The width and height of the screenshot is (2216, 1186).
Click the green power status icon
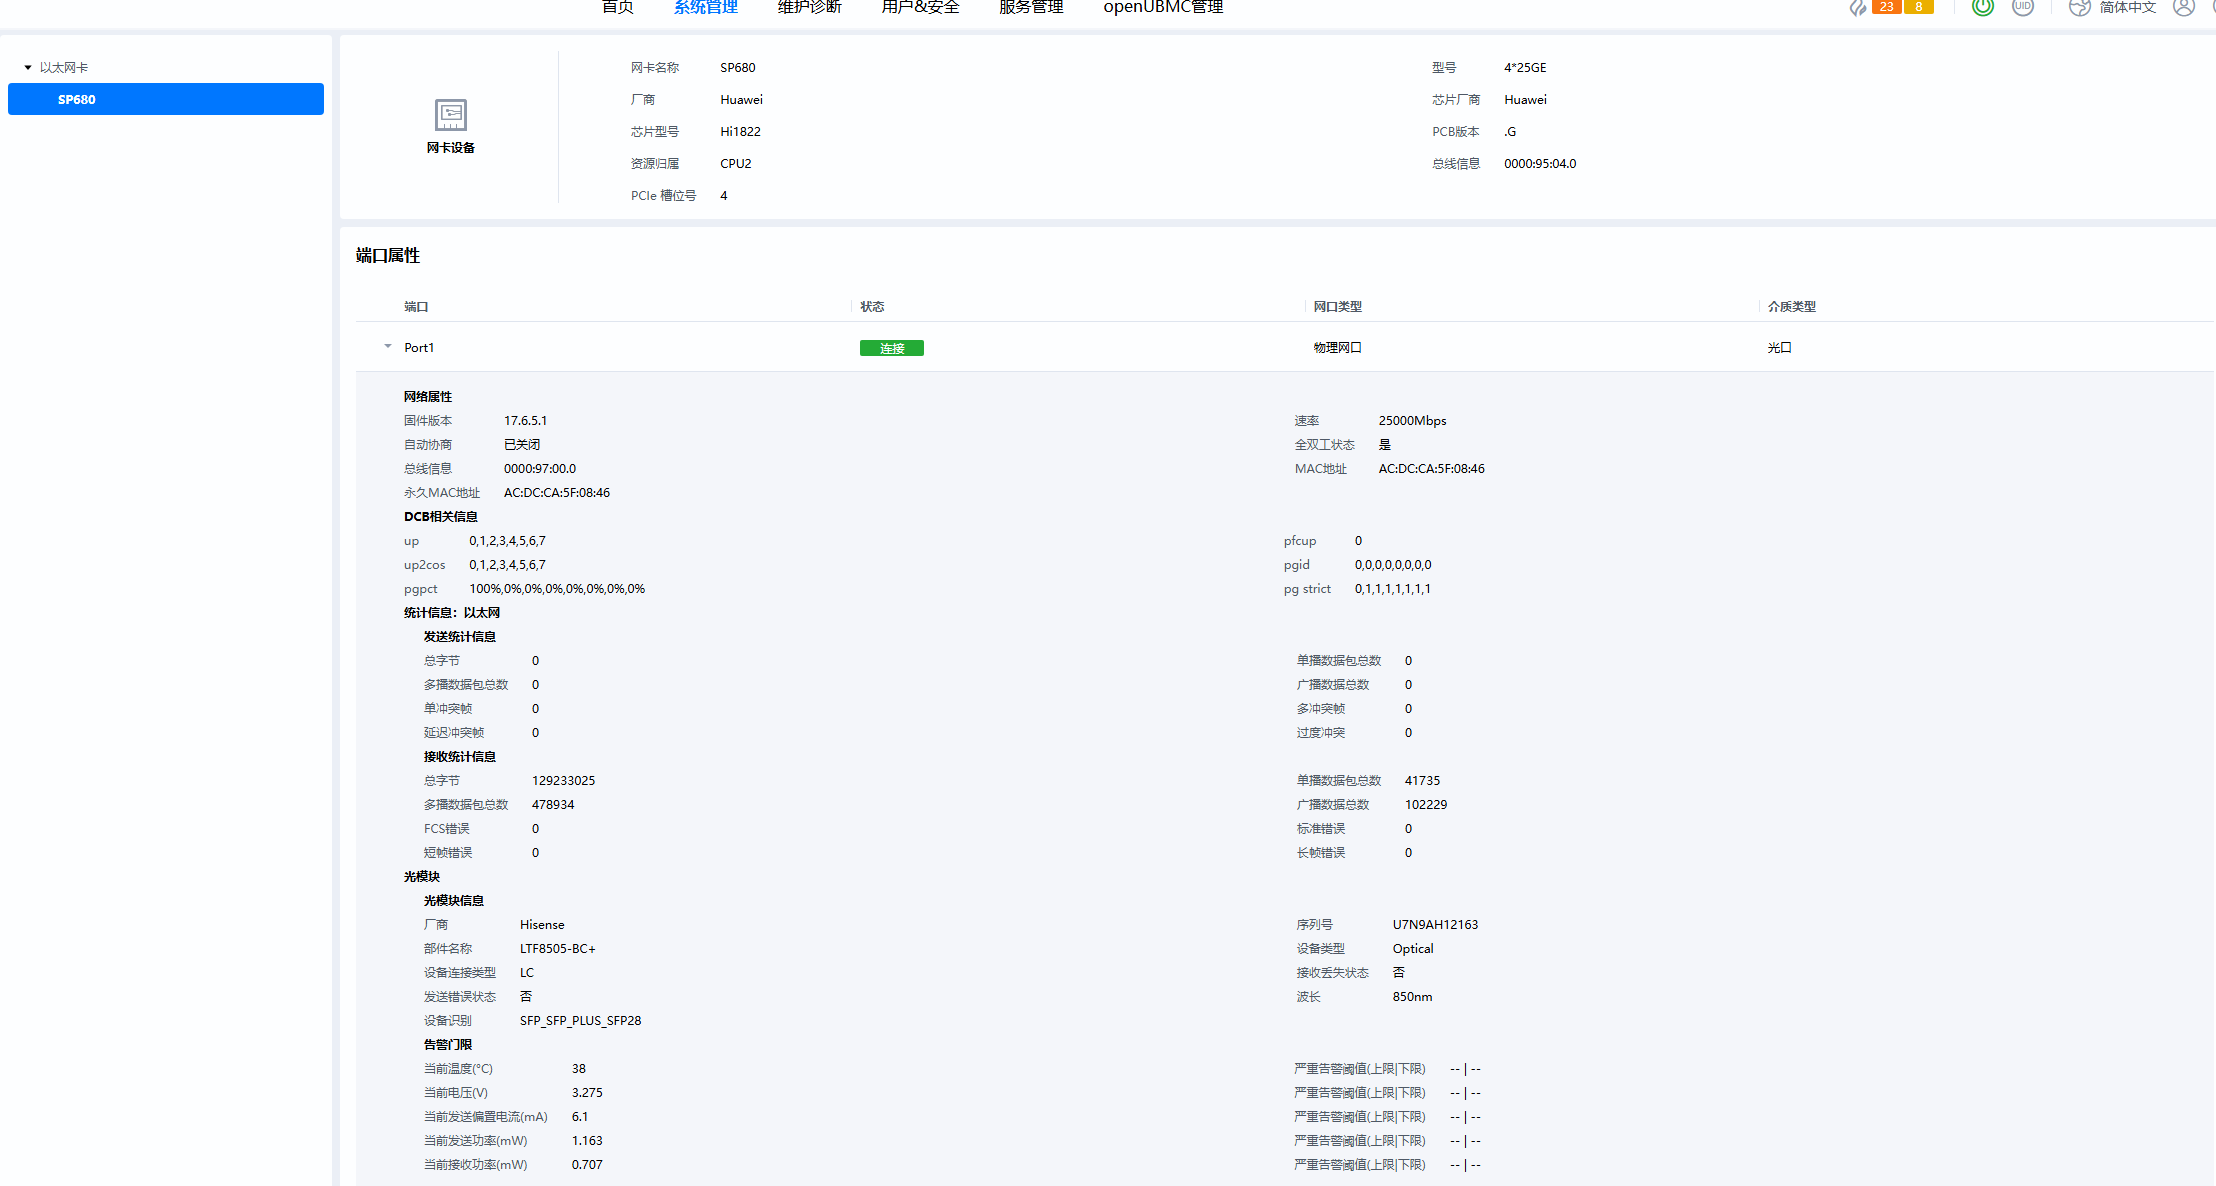1982,7
